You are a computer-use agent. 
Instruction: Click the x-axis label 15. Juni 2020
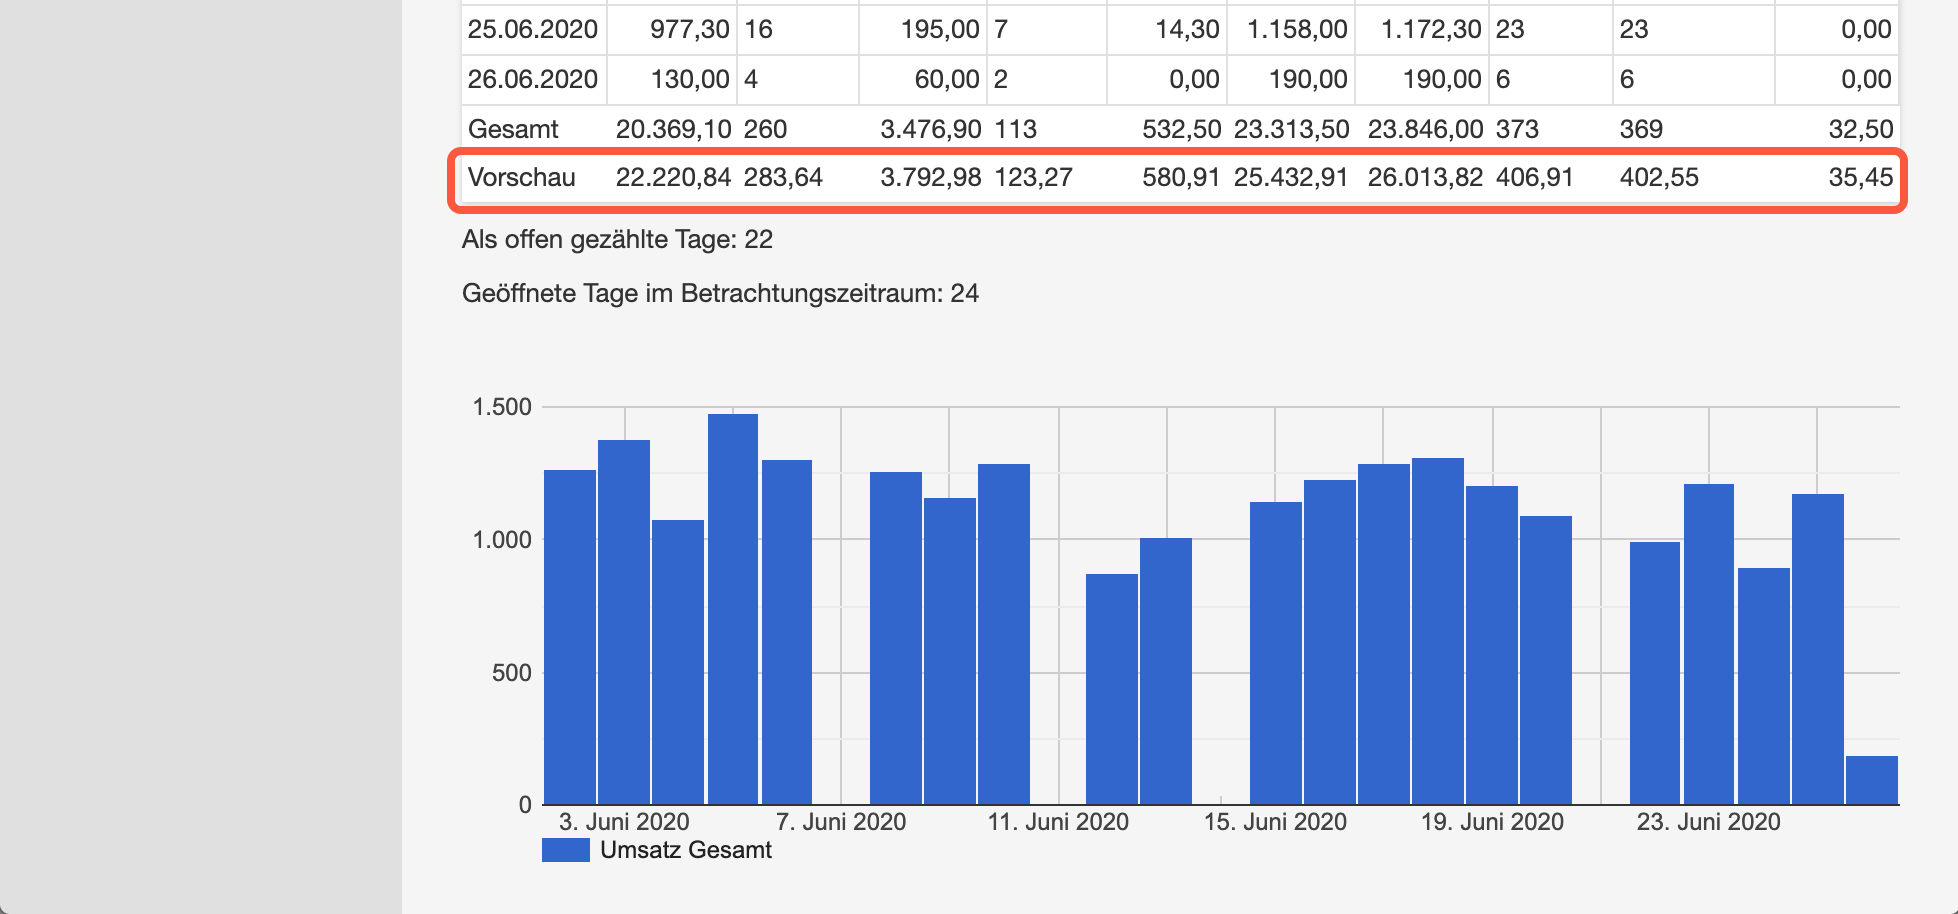point(1275,822)
